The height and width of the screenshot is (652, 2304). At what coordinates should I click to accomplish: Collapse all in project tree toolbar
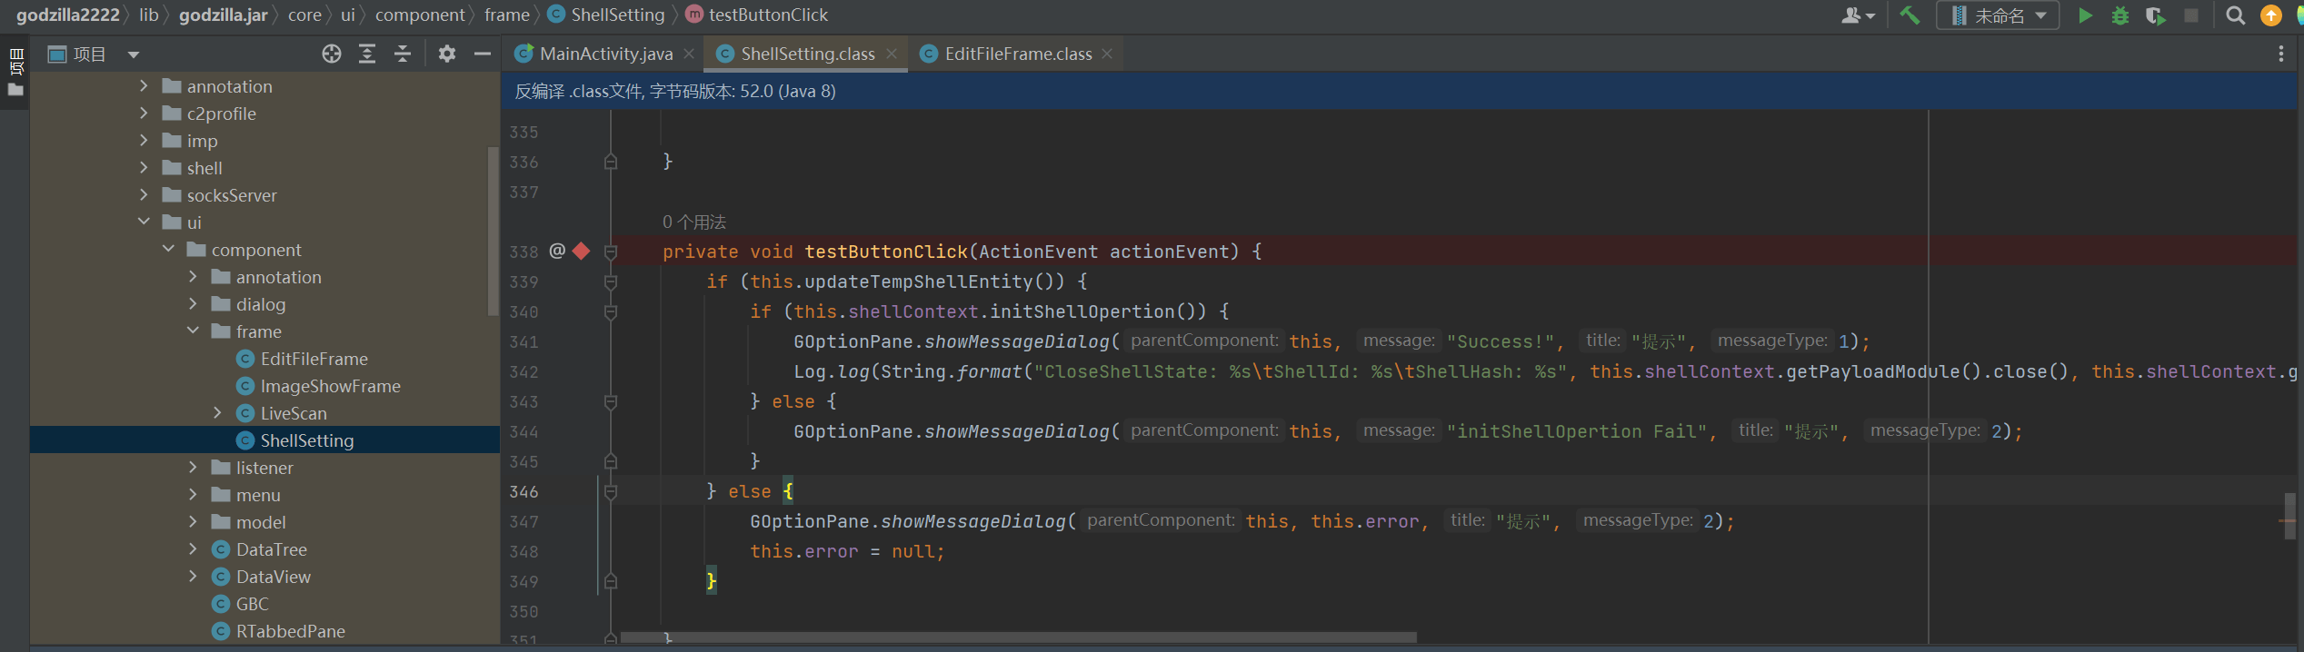click(403, 54)
